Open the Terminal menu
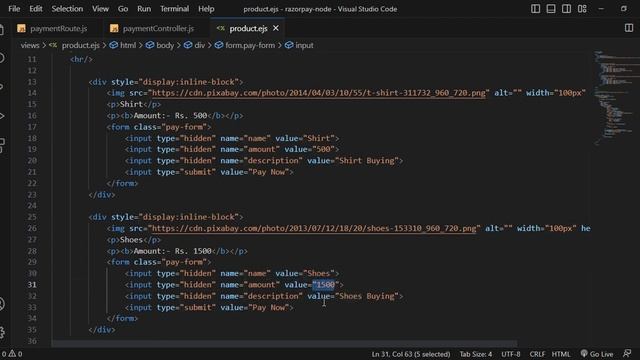 pyautogui.click(x=174, y=9)
